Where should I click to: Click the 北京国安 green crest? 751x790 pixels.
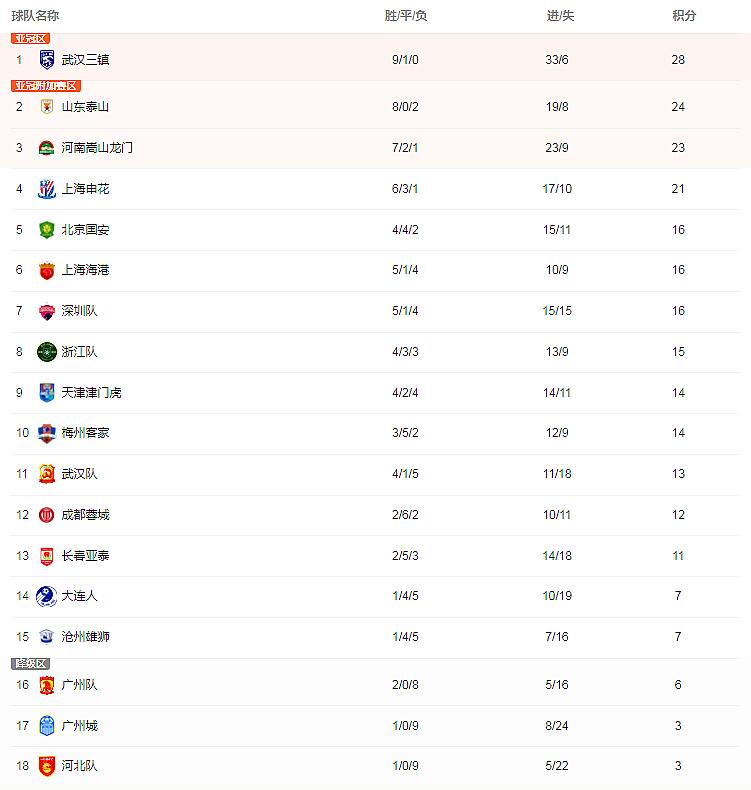point(47,230)
